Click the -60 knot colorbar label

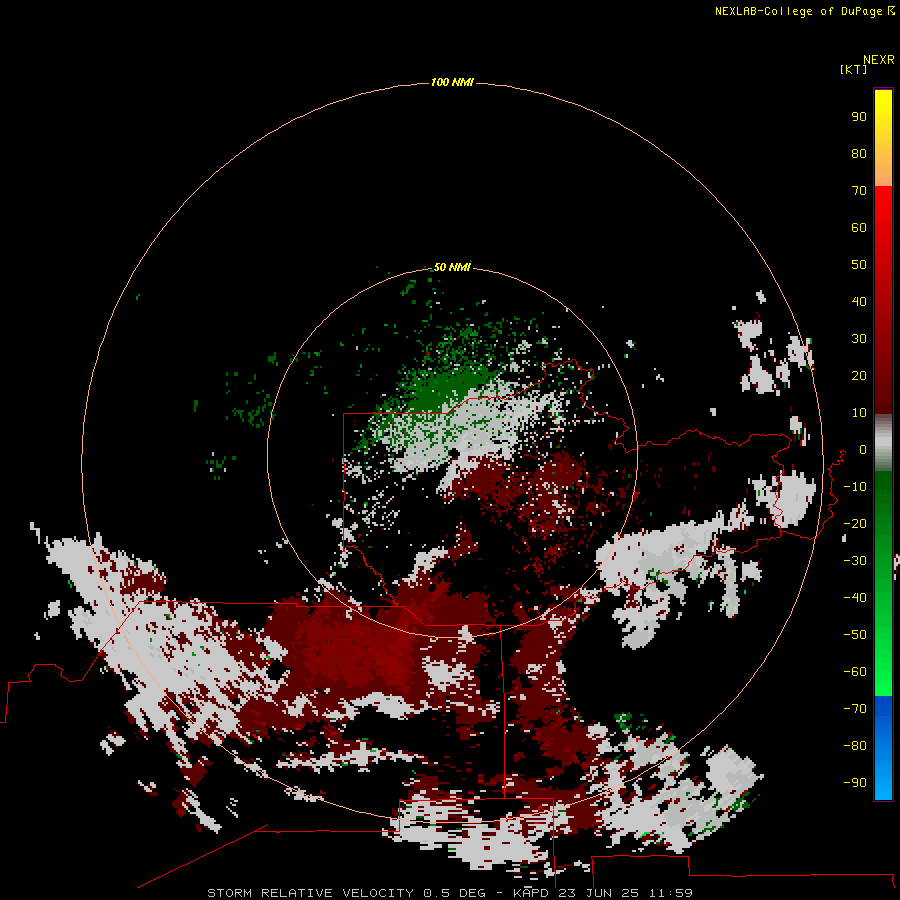855,672
